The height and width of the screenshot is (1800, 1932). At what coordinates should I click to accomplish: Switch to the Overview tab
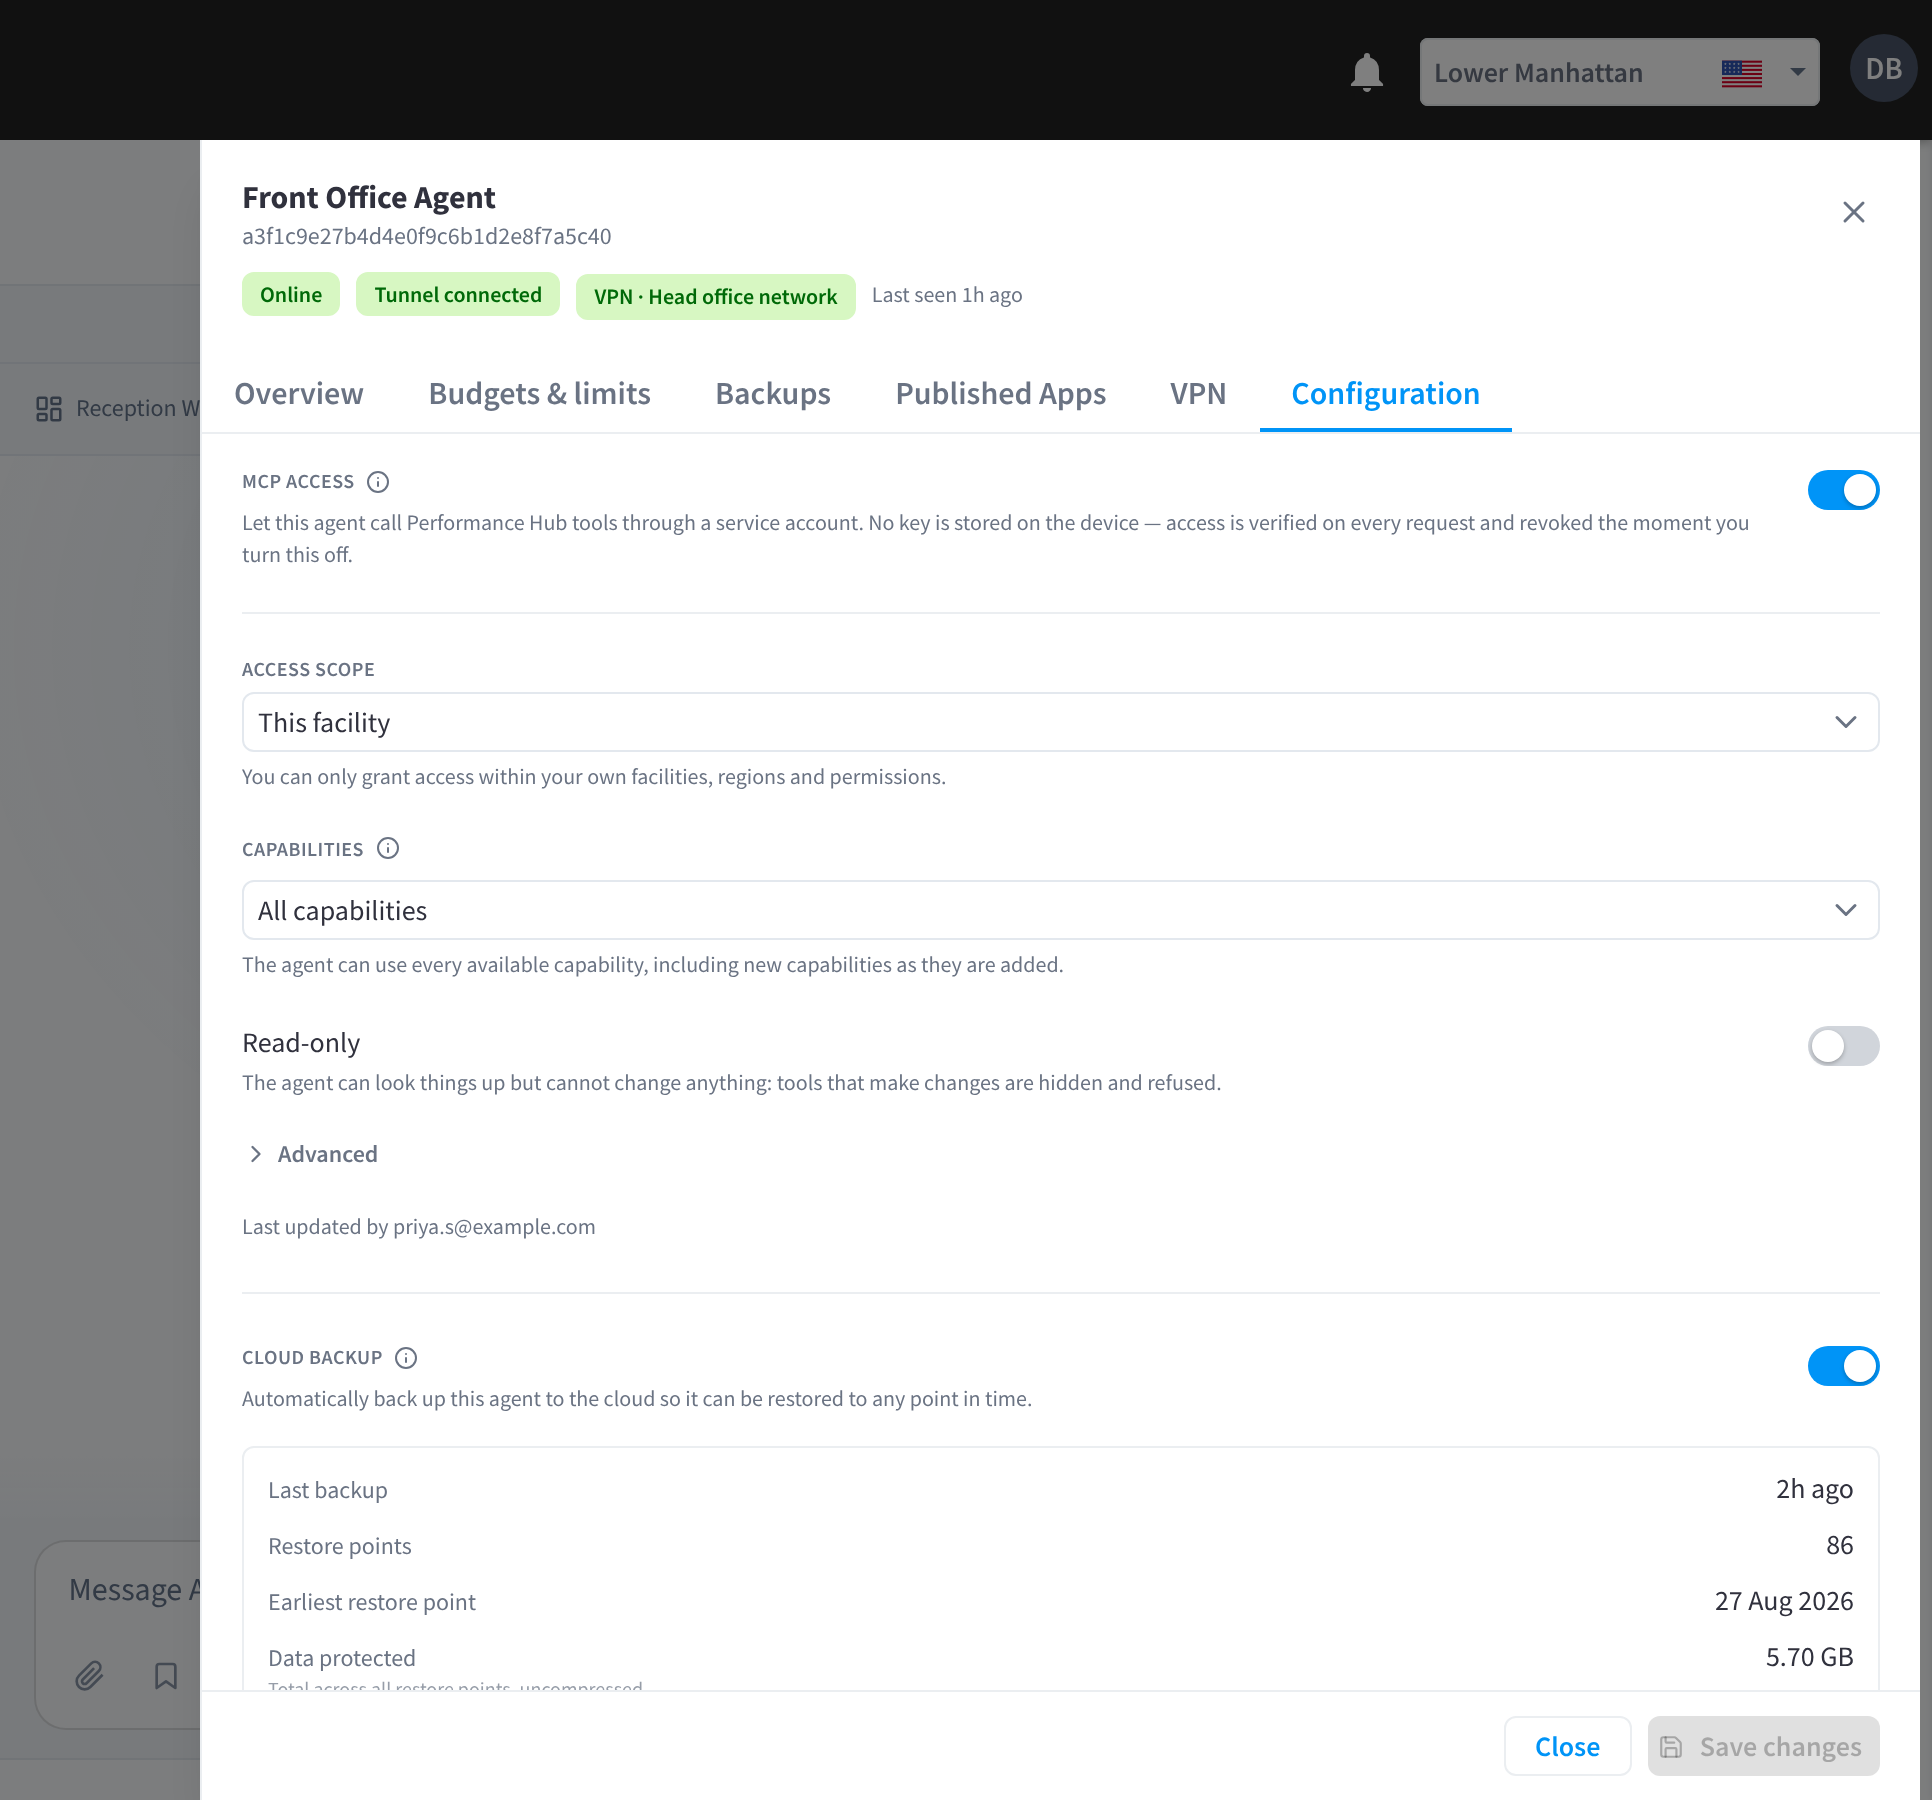coord(299,394)
